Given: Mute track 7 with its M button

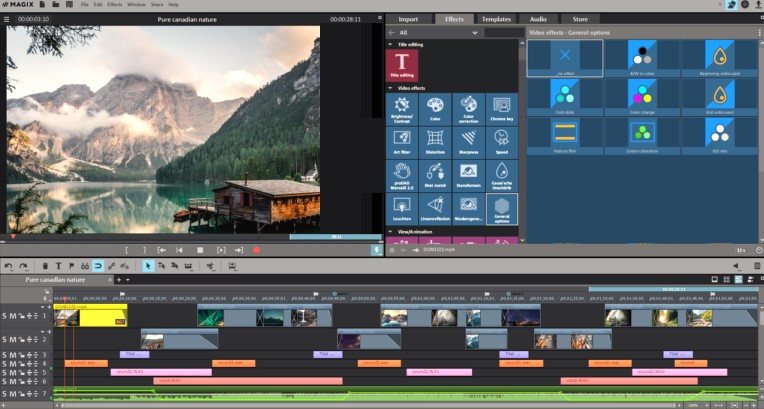Looking at the screenshot, I should 13,394.
